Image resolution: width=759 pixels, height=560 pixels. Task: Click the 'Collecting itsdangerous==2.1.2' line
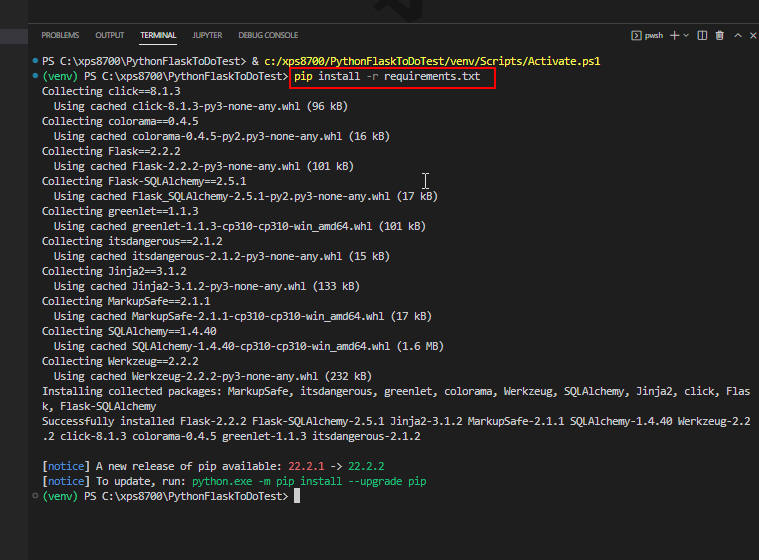click(132, 242)
